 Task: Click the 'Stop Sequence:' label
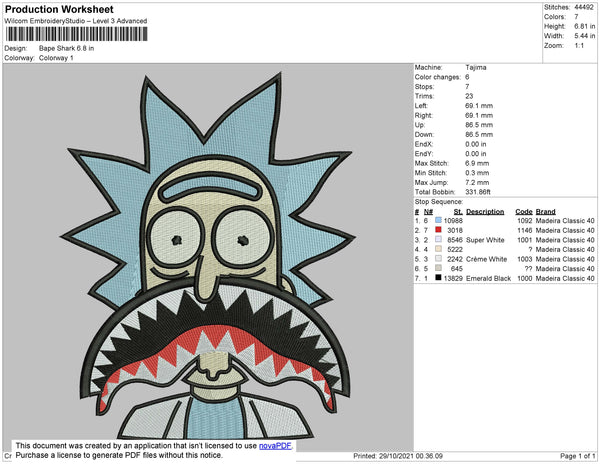[x=439, y=202]
